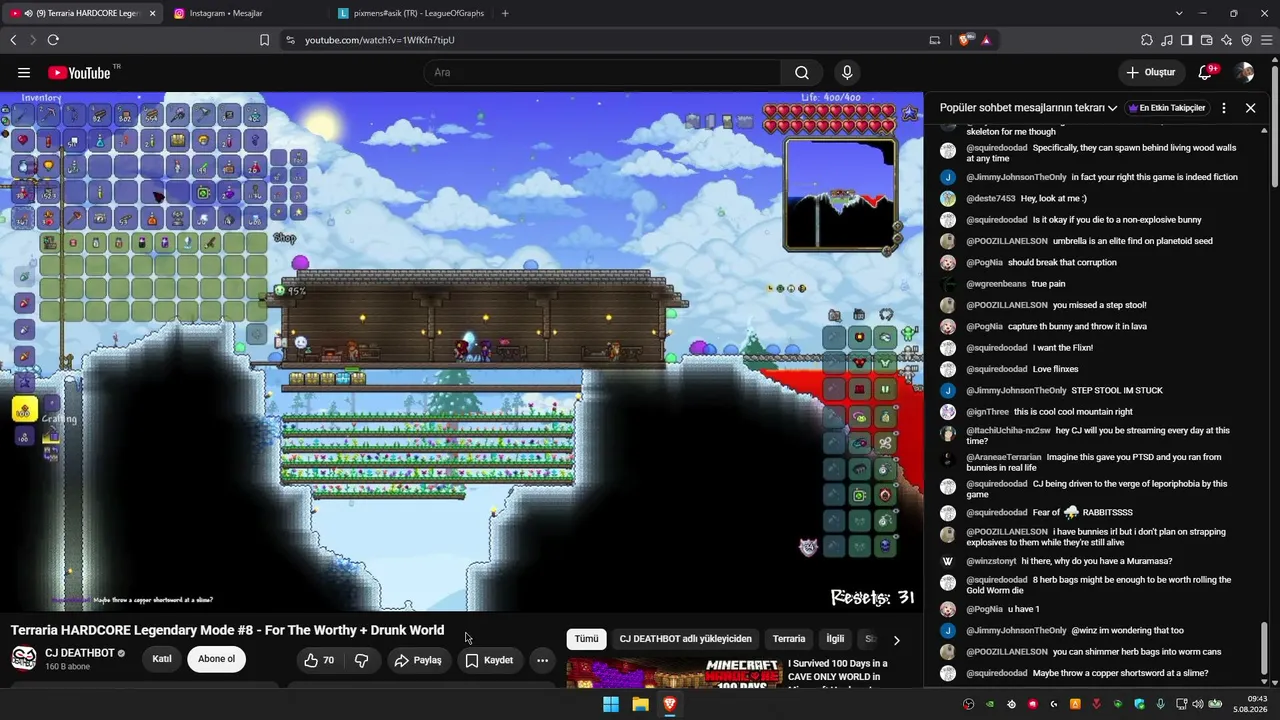This screenshot has width=1280, height=720.
Task: Open browser extensions puzzle icon
Action: click(1146, 40)
